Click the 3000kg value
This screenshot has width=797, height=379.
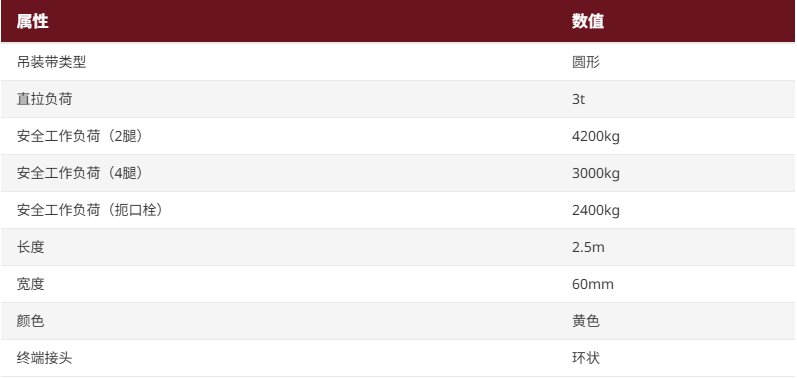[596, 174]
